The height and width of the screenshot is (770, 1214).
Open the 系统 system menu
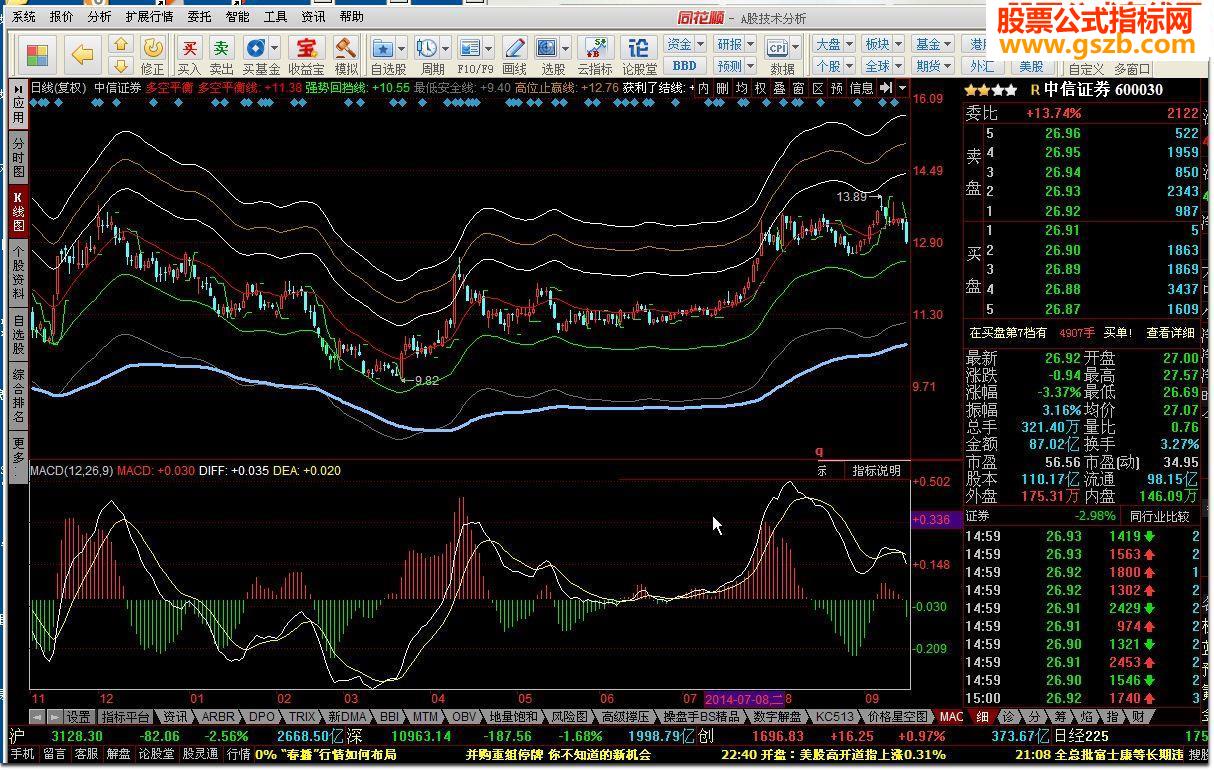tap(24, 17)
